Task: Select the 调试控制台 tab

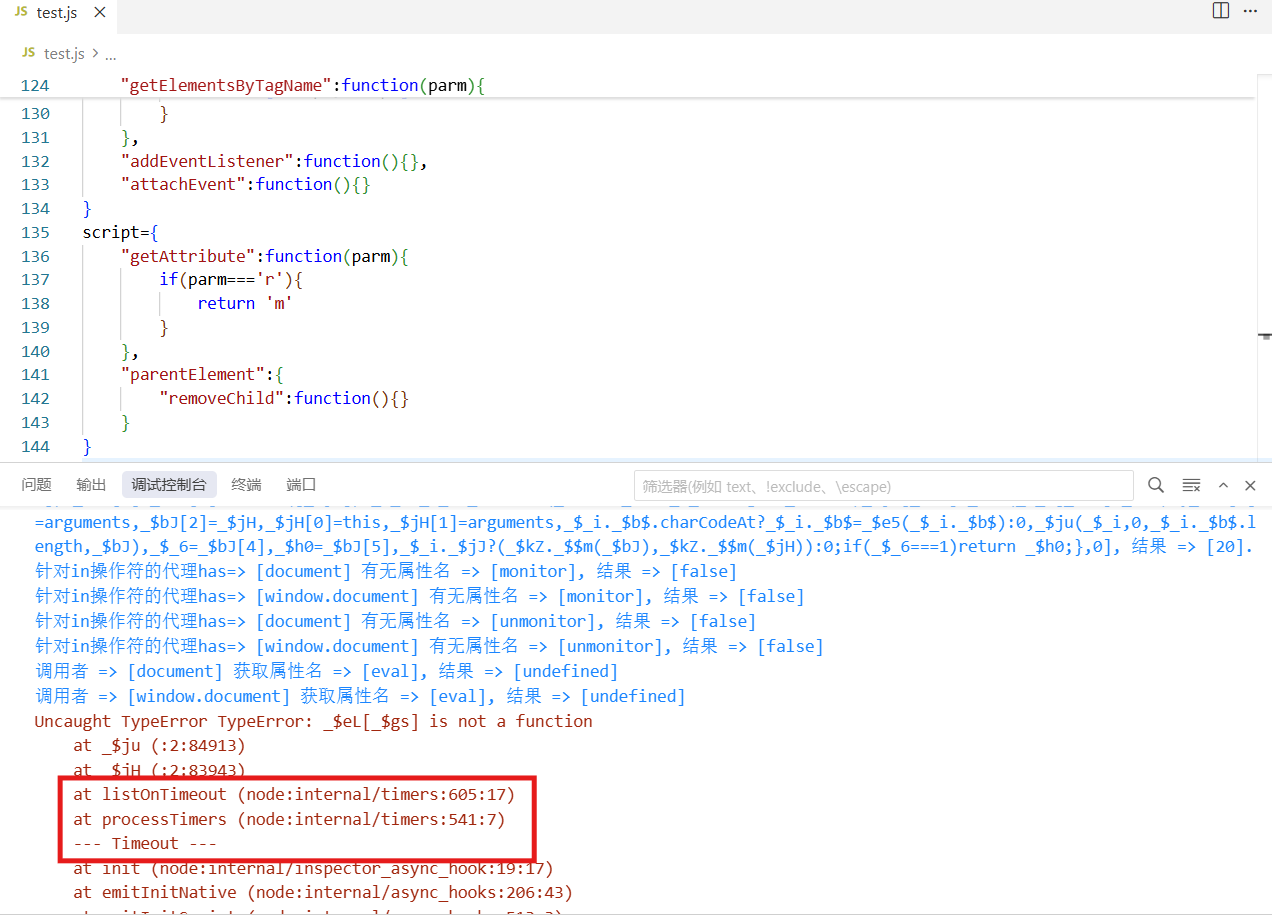Action: 169,485
